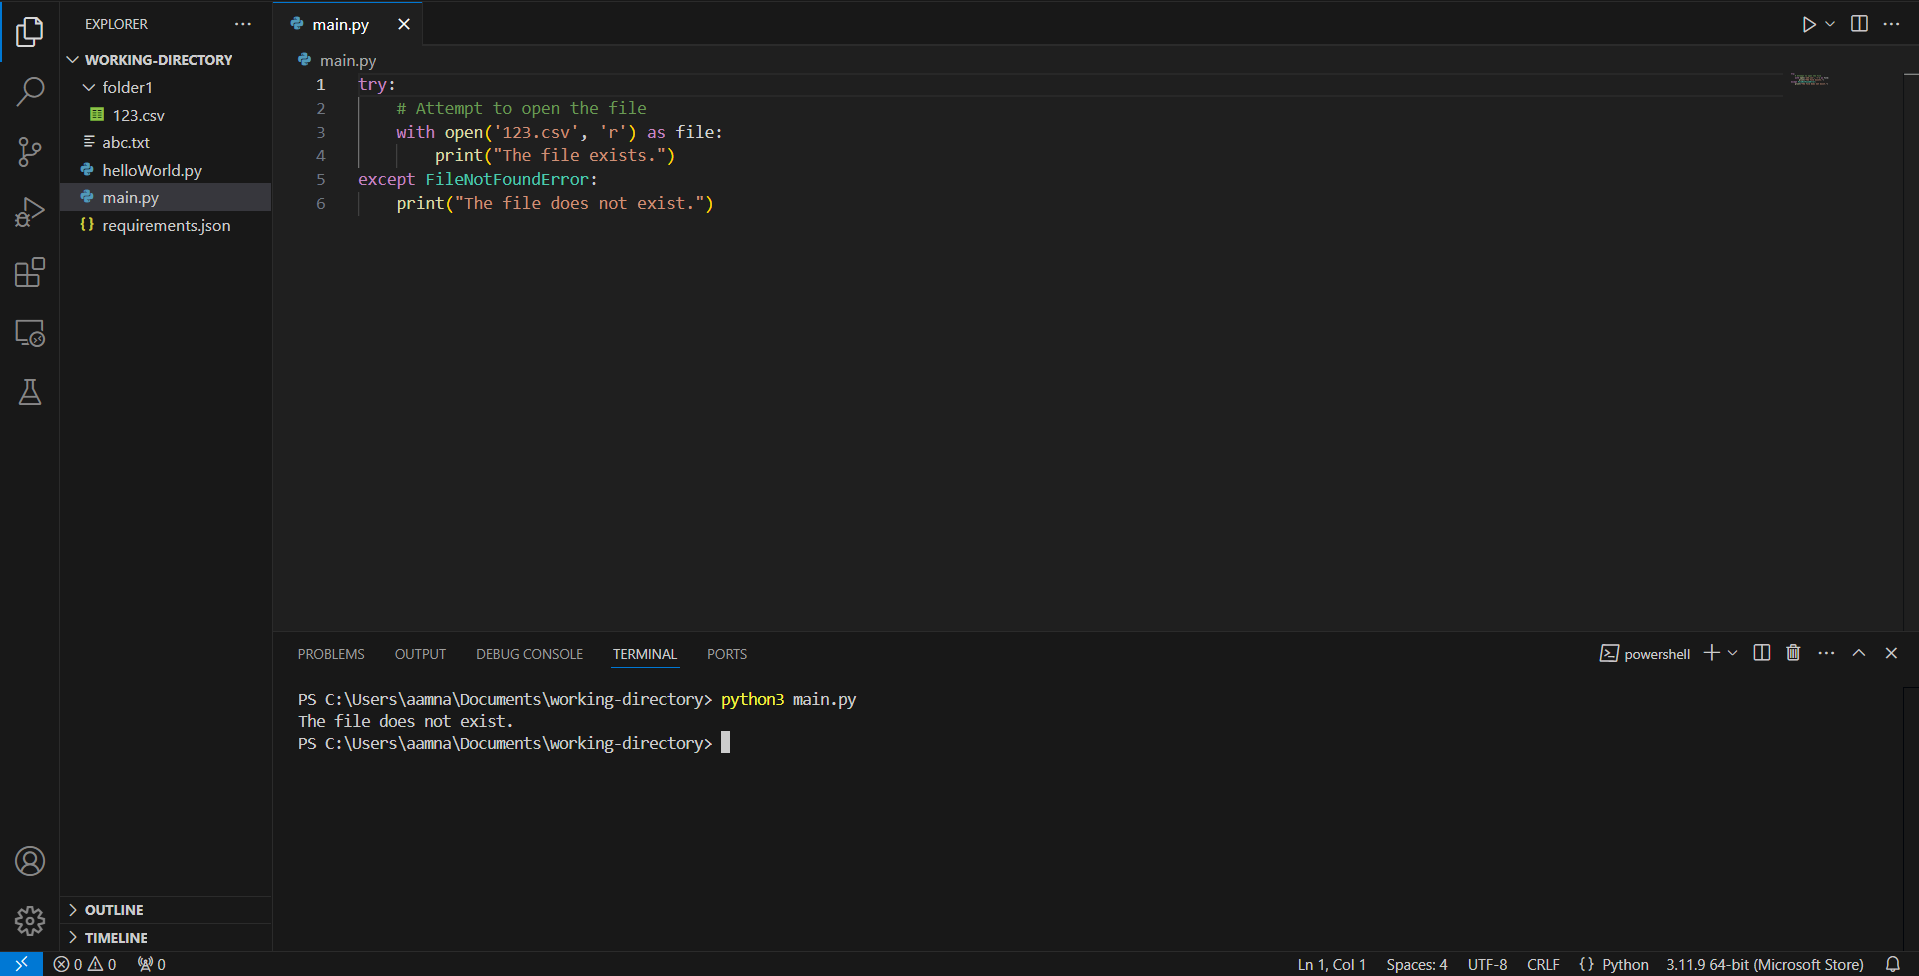
Task: Open the run options dropdown arrow
Action: [1828, 23]
